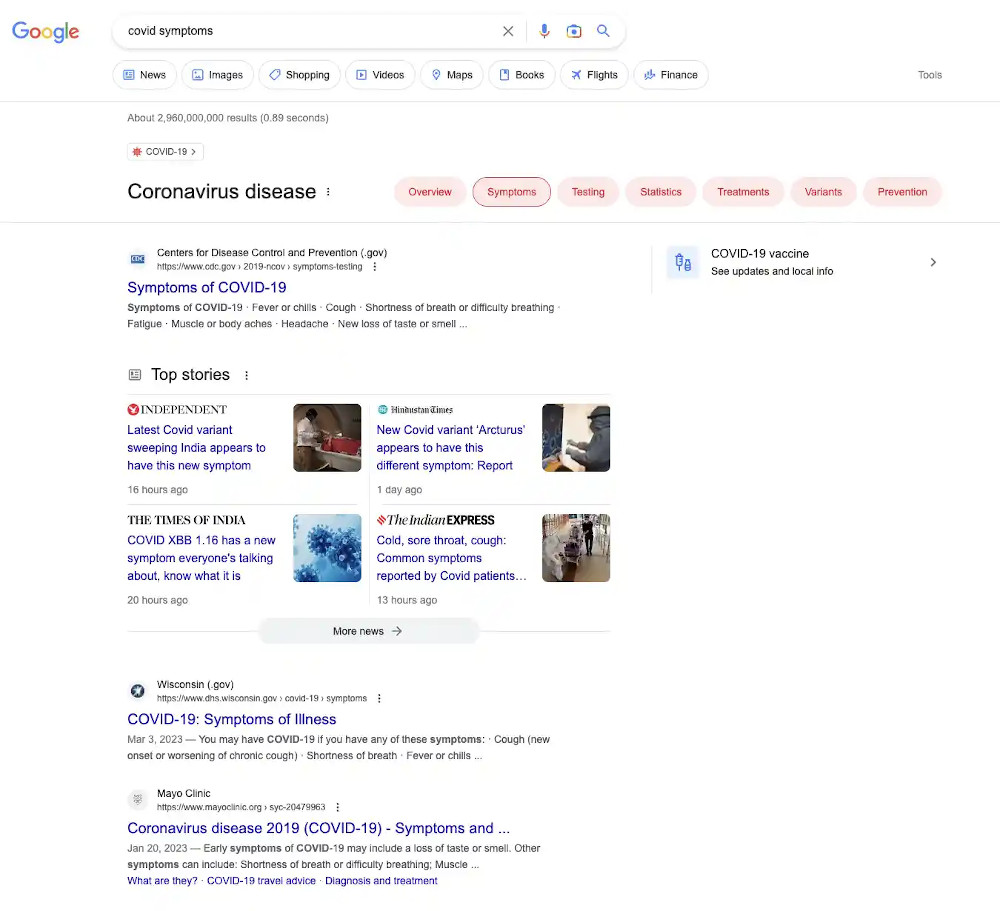Follow the COVID-19 travel advice sitelink
The width and height of the screenshot is (1000, 911).
click(x=261, y=881)
